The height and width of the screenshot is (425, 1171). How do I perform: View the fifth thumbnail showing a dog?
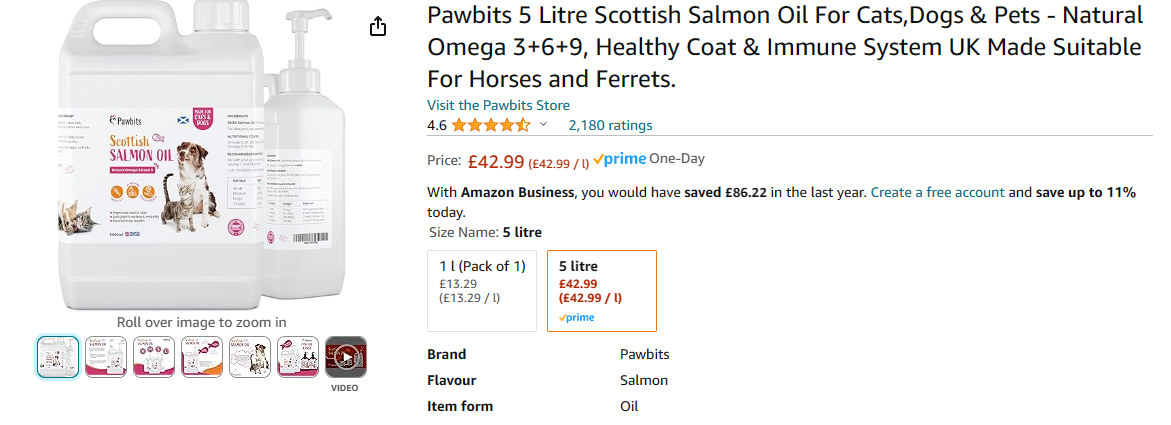click(x=250, y=357)
